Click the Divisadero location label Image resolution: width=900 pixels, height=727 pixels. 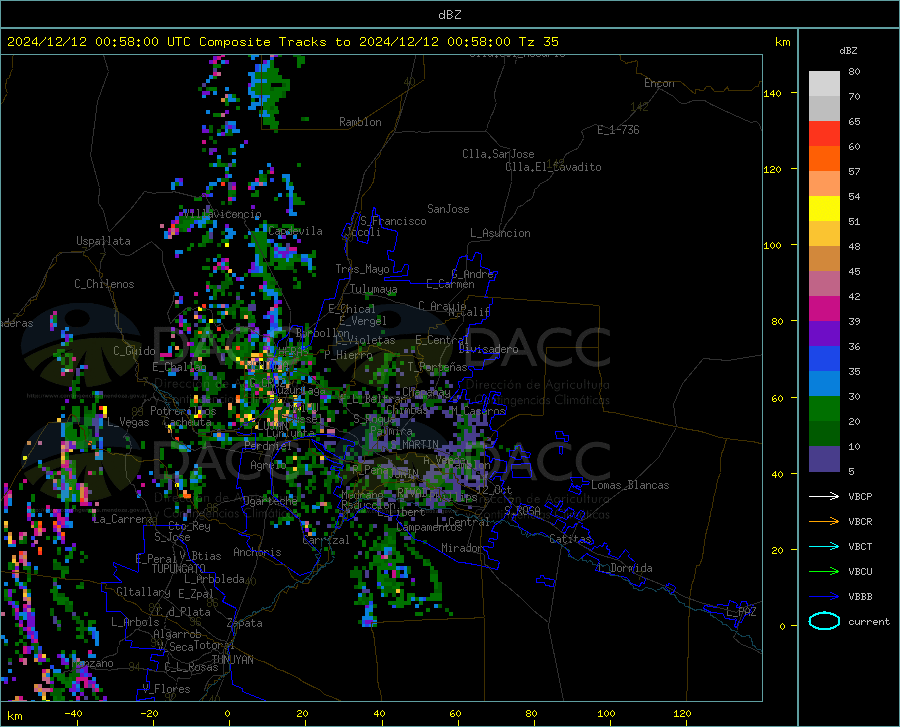click(x=488, y=349)
